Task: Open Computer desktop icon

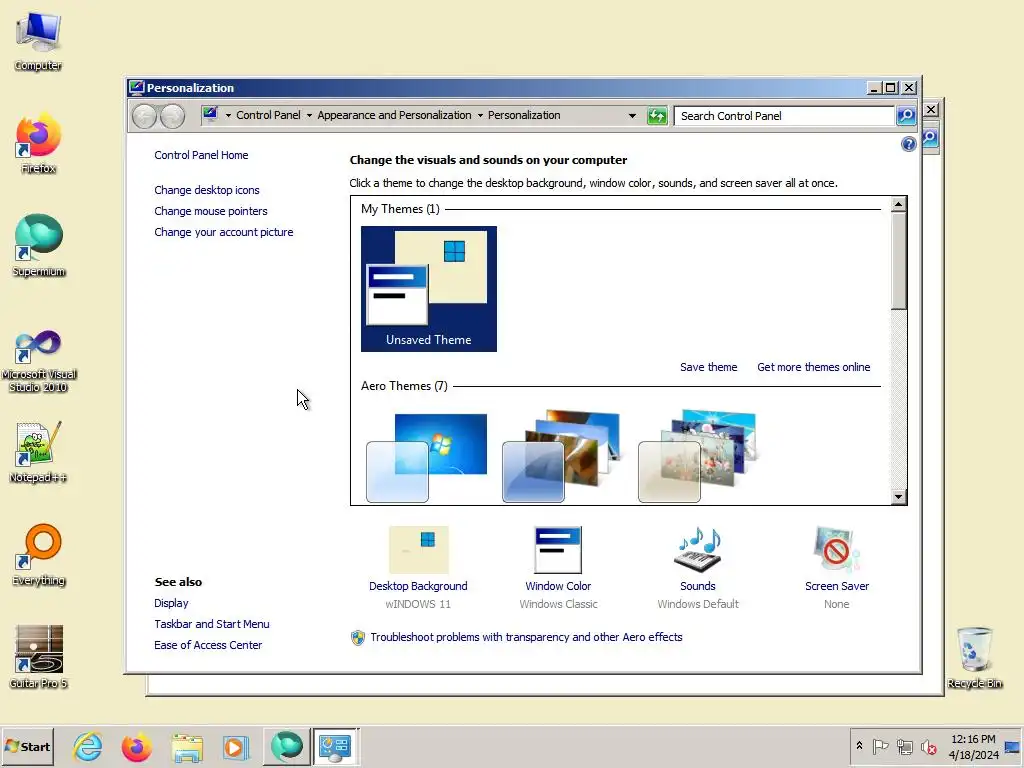Action: [x=38, y=40]
